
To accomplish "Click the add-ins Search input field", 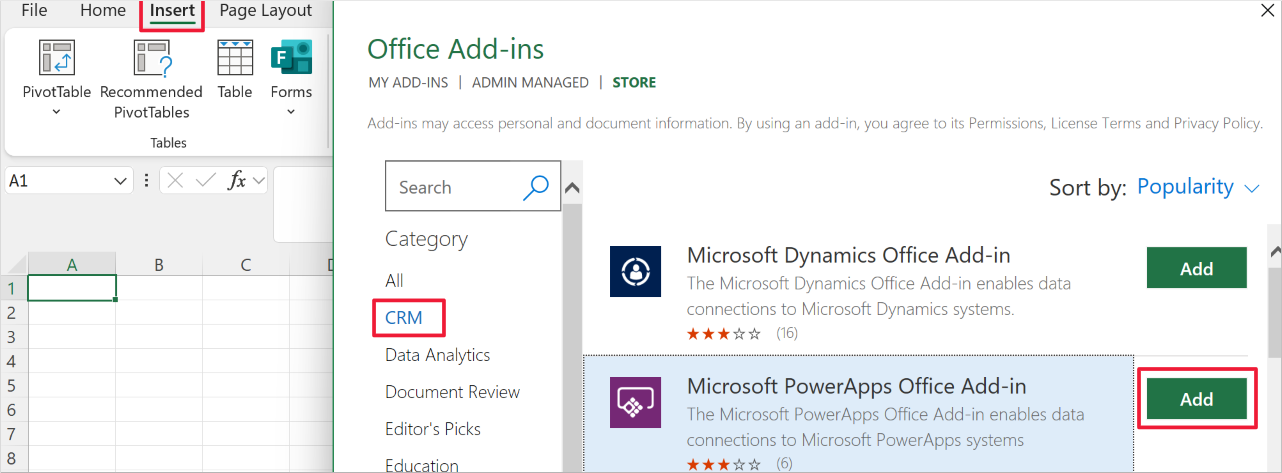I will coord(455,187).
